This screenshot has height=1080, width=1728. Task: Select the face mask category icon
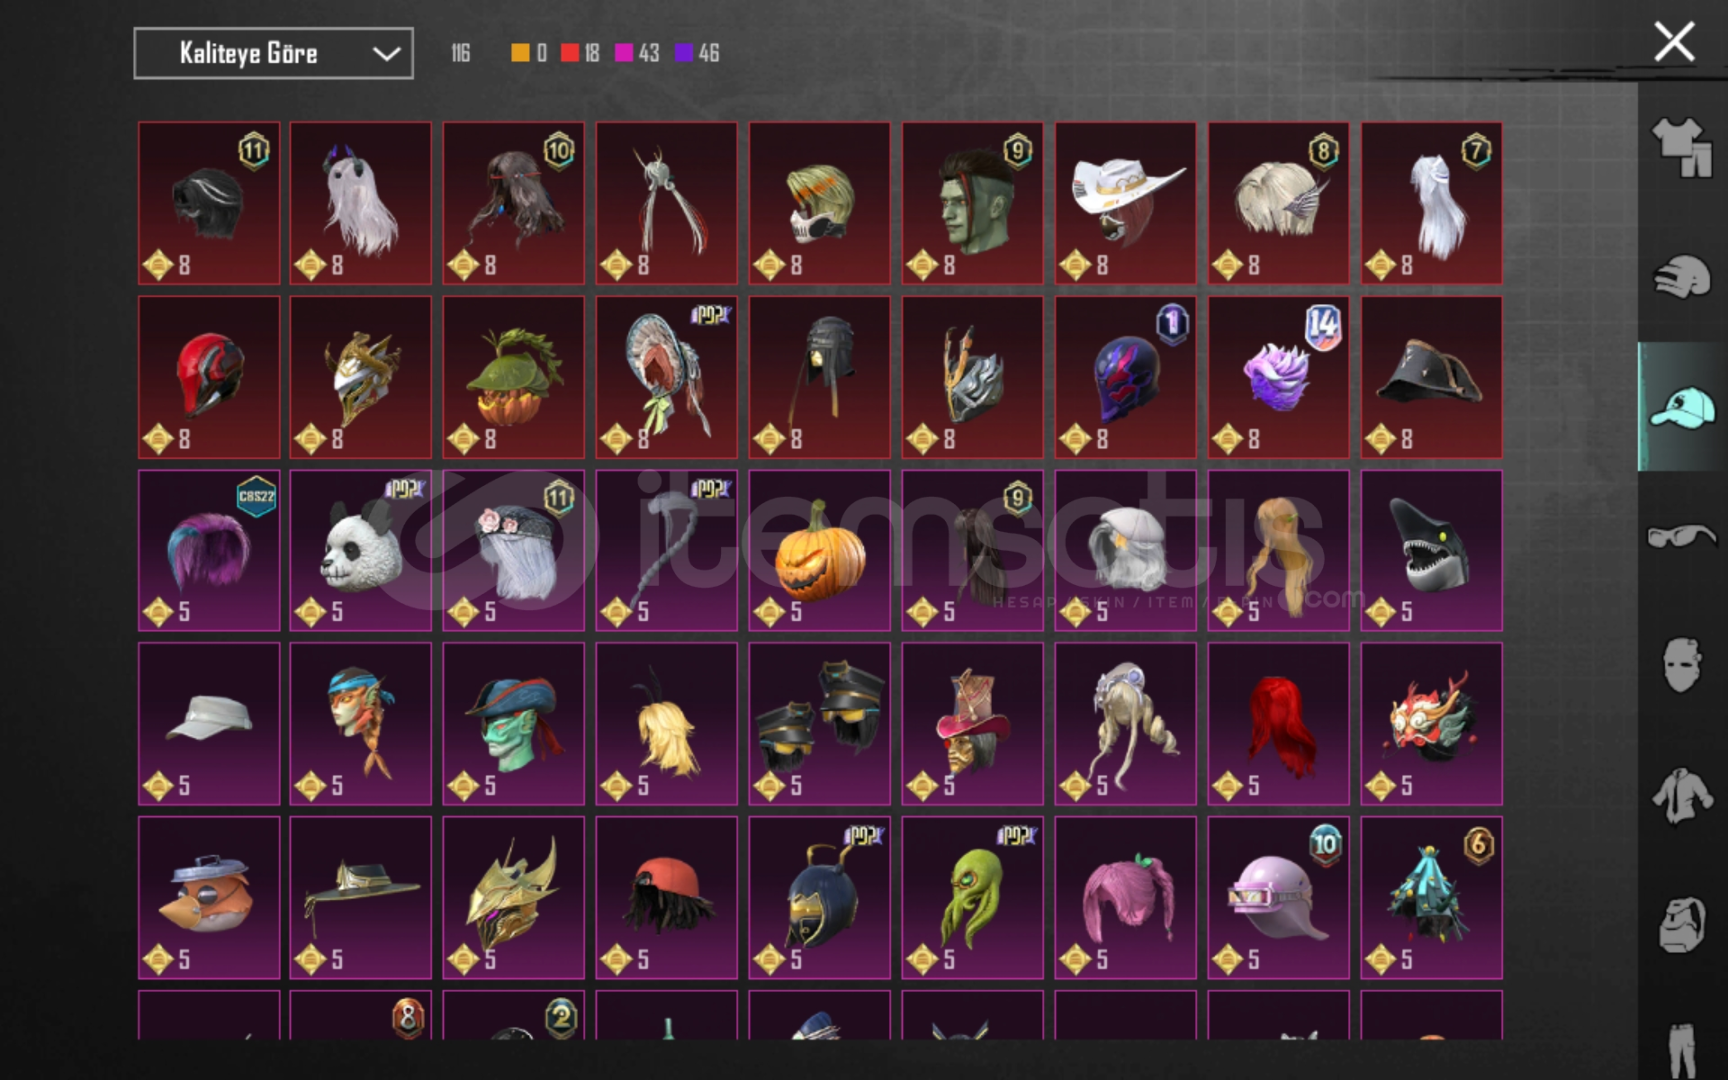click(1682, 665)
